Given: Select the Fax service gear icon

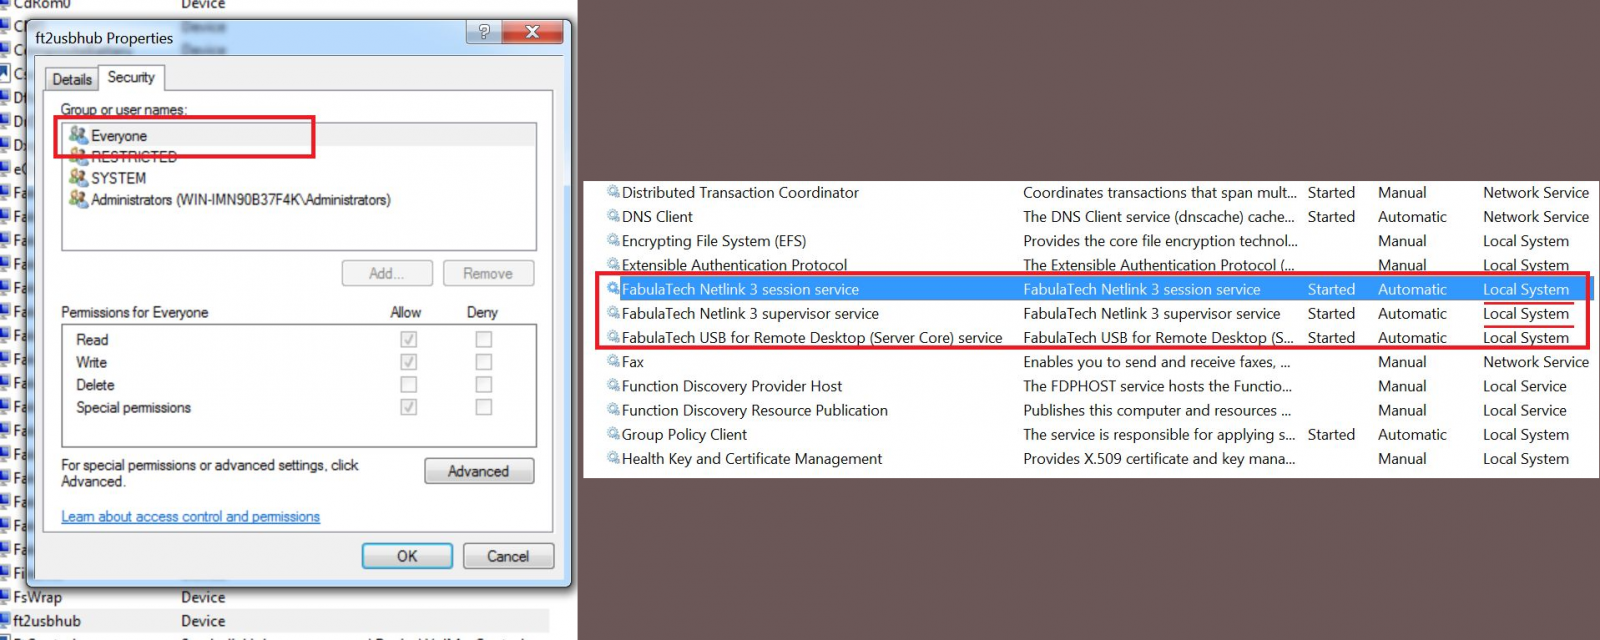Looking at the screenshot, I should 613,361.
